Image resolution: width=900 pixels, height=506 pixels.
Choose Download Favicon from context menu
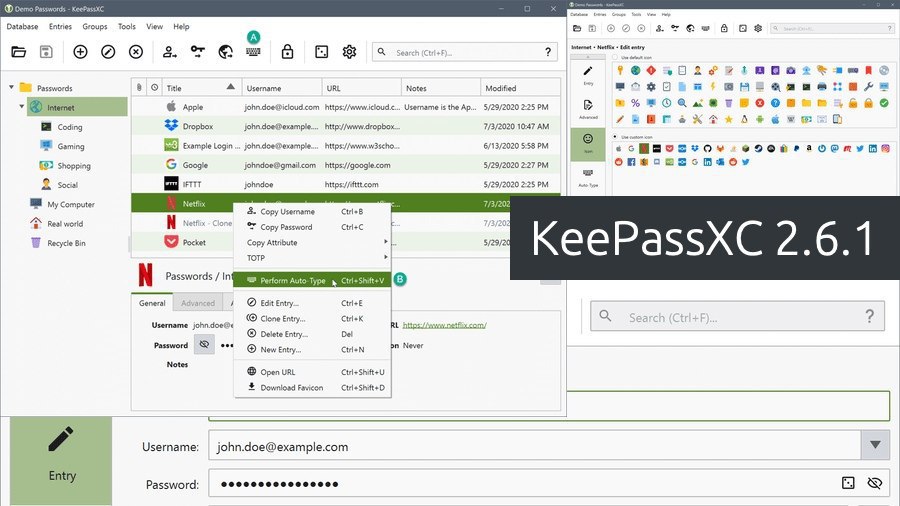coord(313,388)
